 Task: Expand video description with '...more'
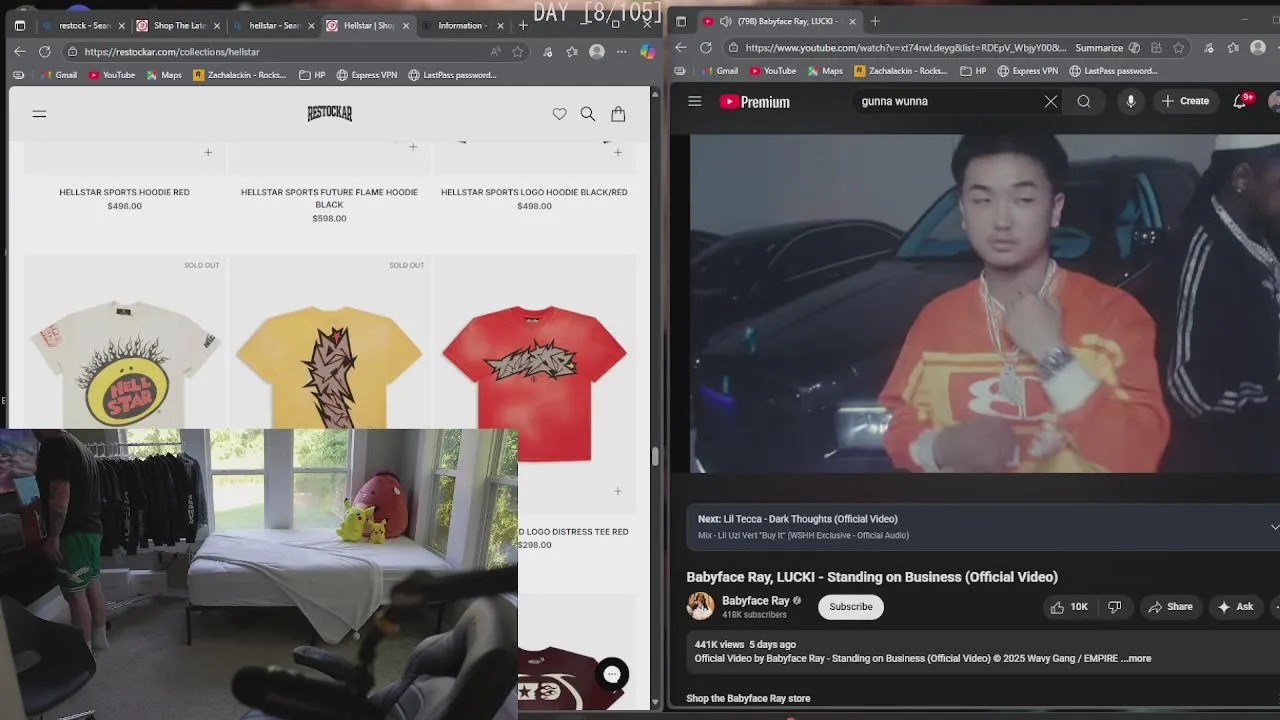(x=1136, y=659)
